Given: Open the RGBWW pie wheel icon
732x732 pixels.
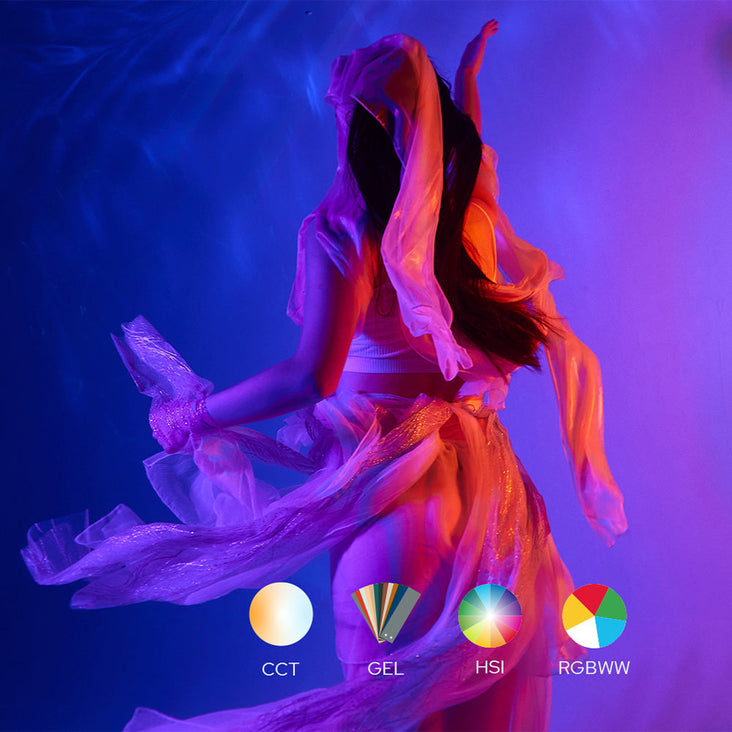Looking at the screenshot, I should coord(594,615).
